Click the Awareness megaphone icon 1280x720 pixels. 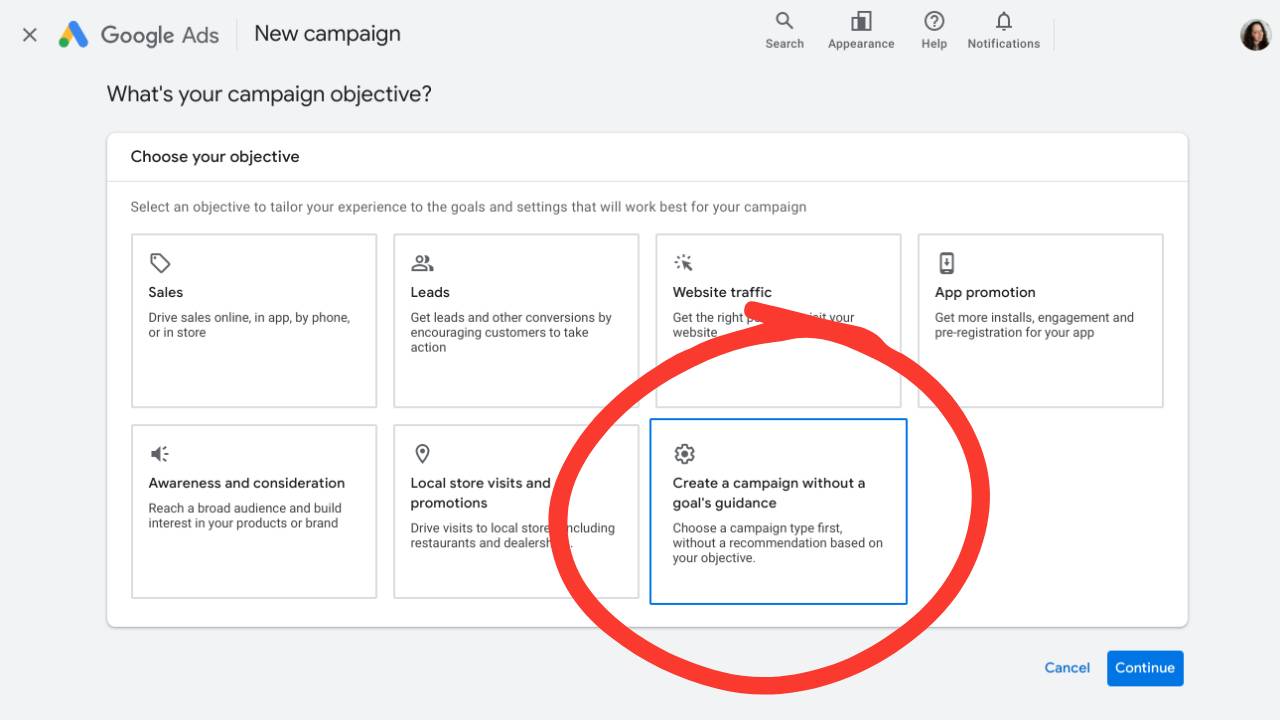[160, 453]
